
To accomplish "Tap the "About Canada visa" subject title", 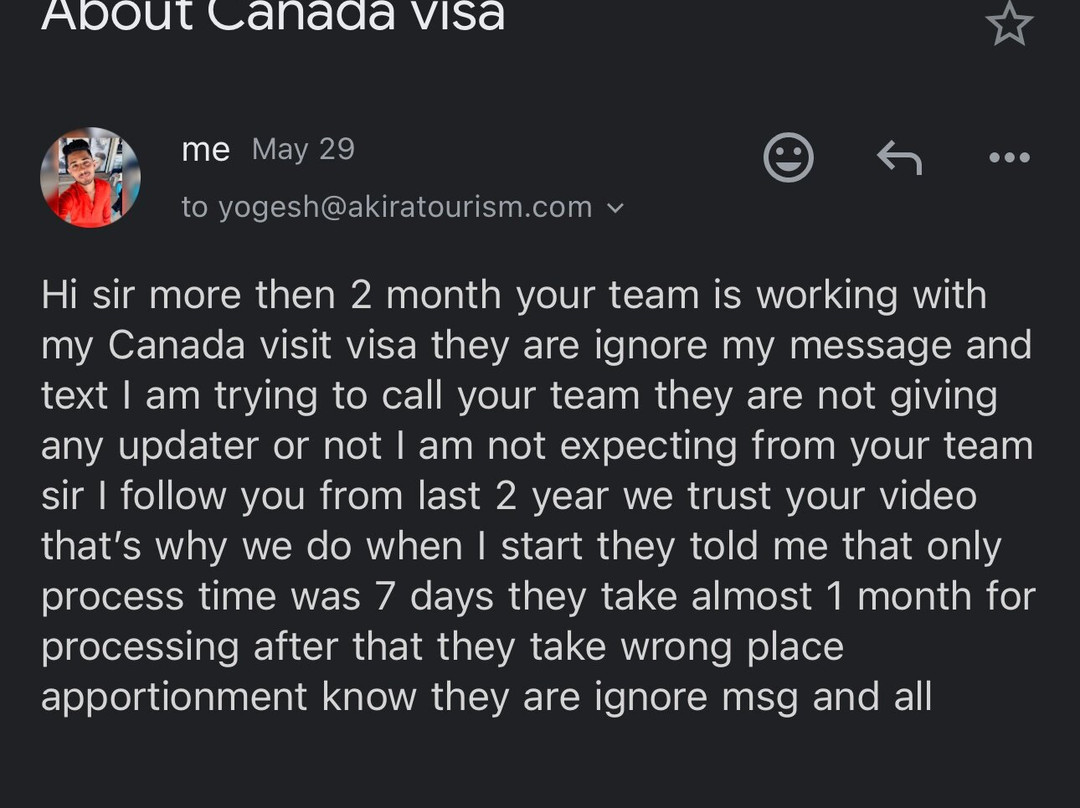I will click(x=272, y=16).
